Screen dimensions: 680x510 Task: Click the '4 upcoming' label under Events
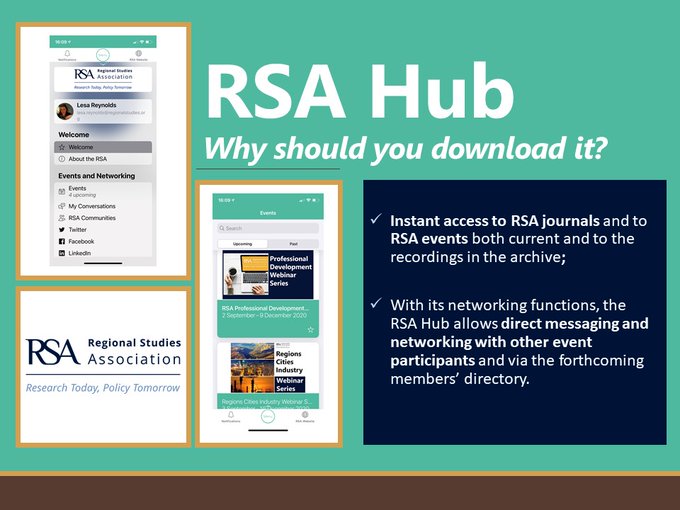82,195
